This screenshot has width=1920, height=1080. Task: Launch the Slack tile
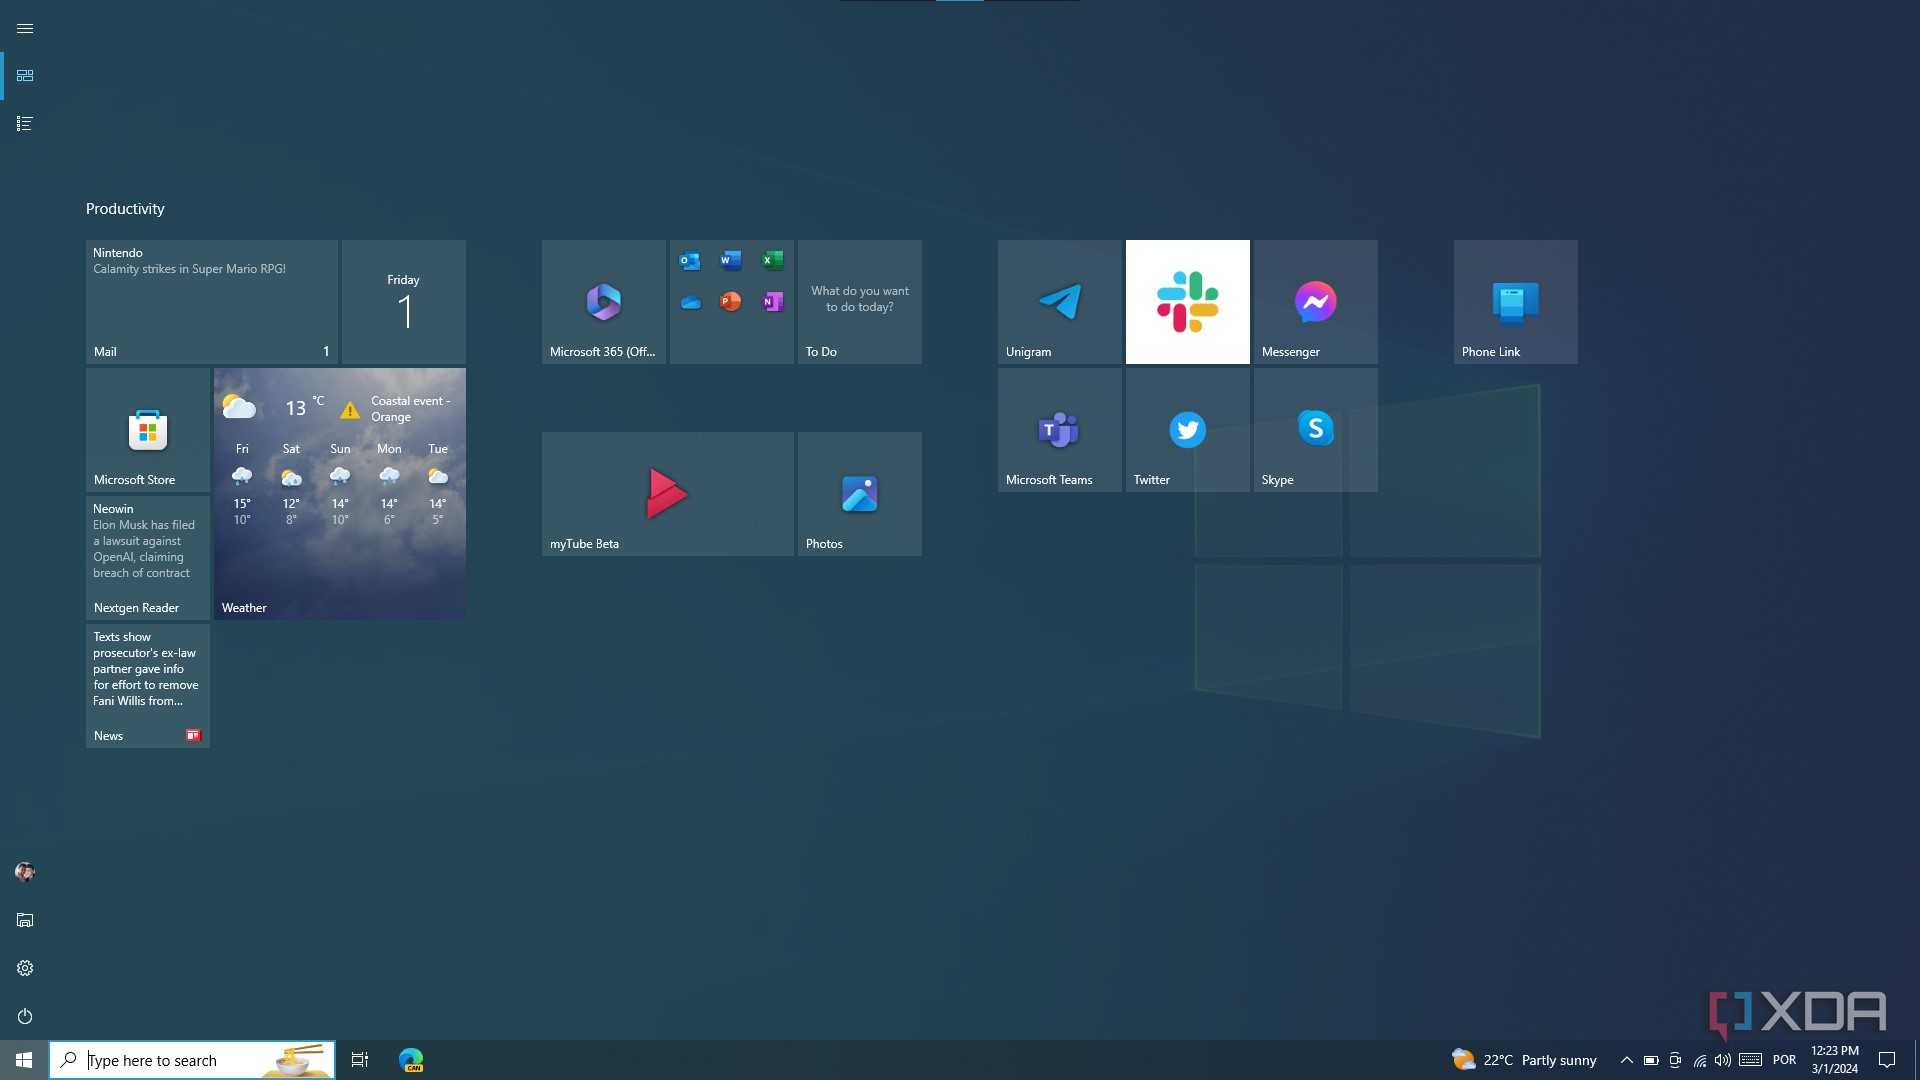tap(1187, 302)
